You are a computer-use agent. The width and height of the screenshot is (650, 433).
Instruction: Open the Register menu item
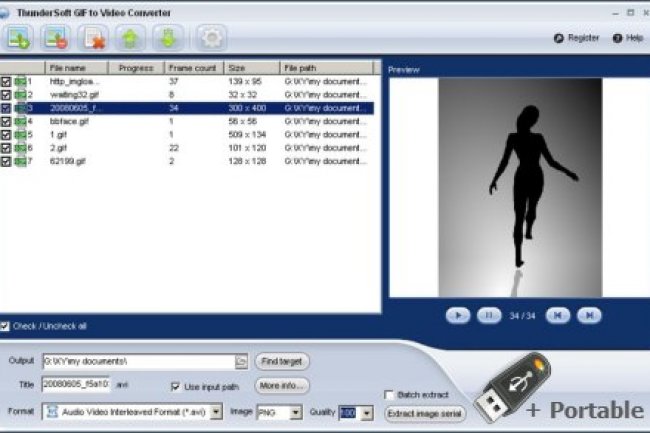pos(577,38)
